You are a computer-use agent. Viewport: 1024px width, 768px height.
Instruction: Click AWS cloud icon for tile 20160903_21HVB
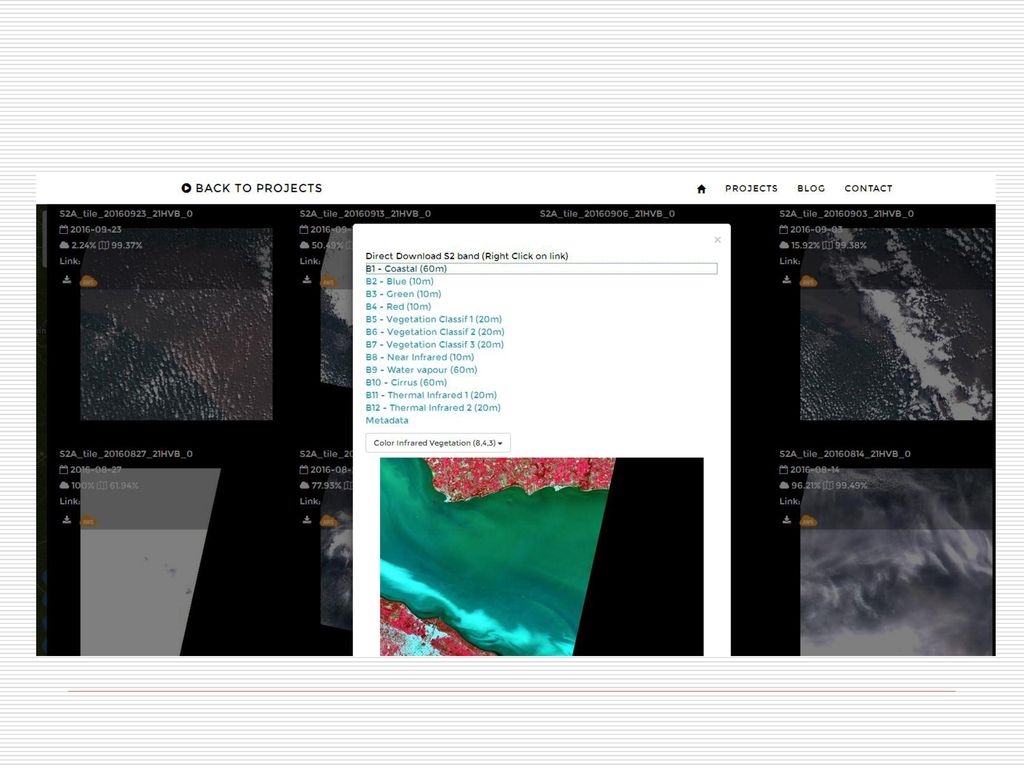(808, 281)
